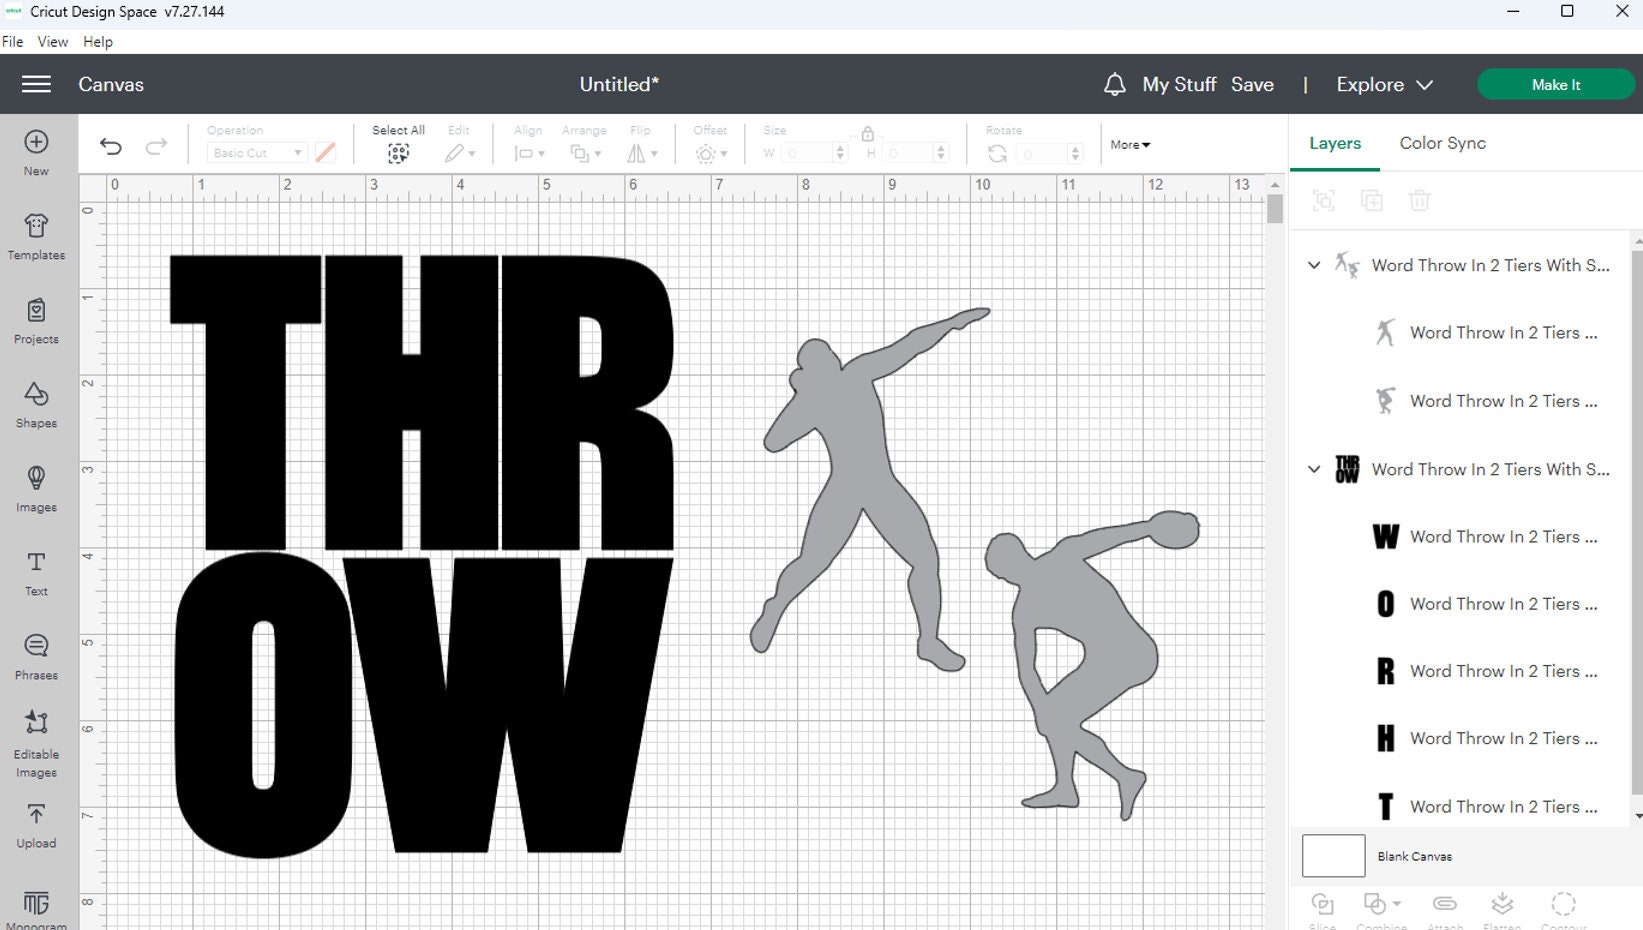This screenshot has height=930, width=1643.
Task: Open the Templates panel
Action: [x=36, y=237]
